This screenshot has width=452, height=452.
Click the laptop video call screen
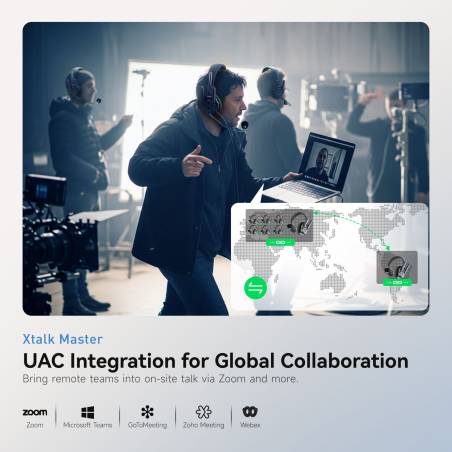pyautogui.click(x=326, y=162)
